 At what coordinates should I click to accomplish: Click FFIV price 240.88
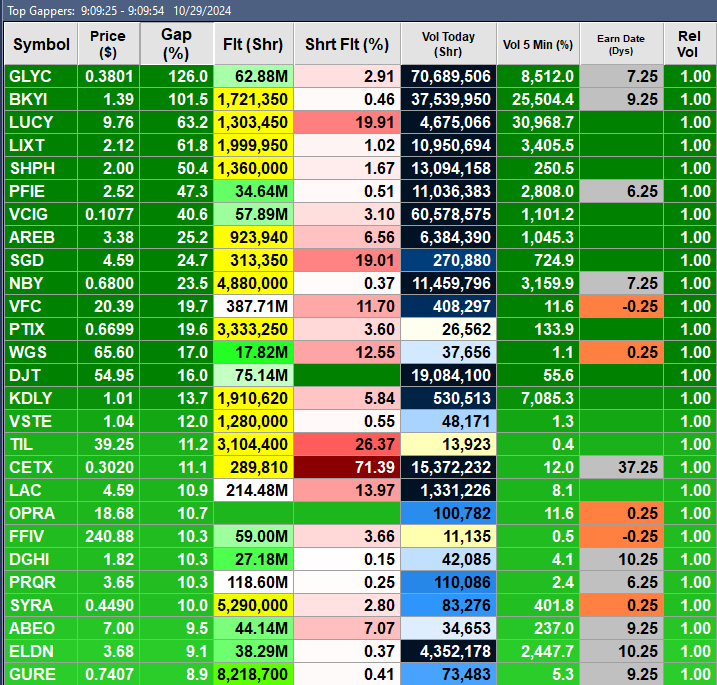[108, 536]
